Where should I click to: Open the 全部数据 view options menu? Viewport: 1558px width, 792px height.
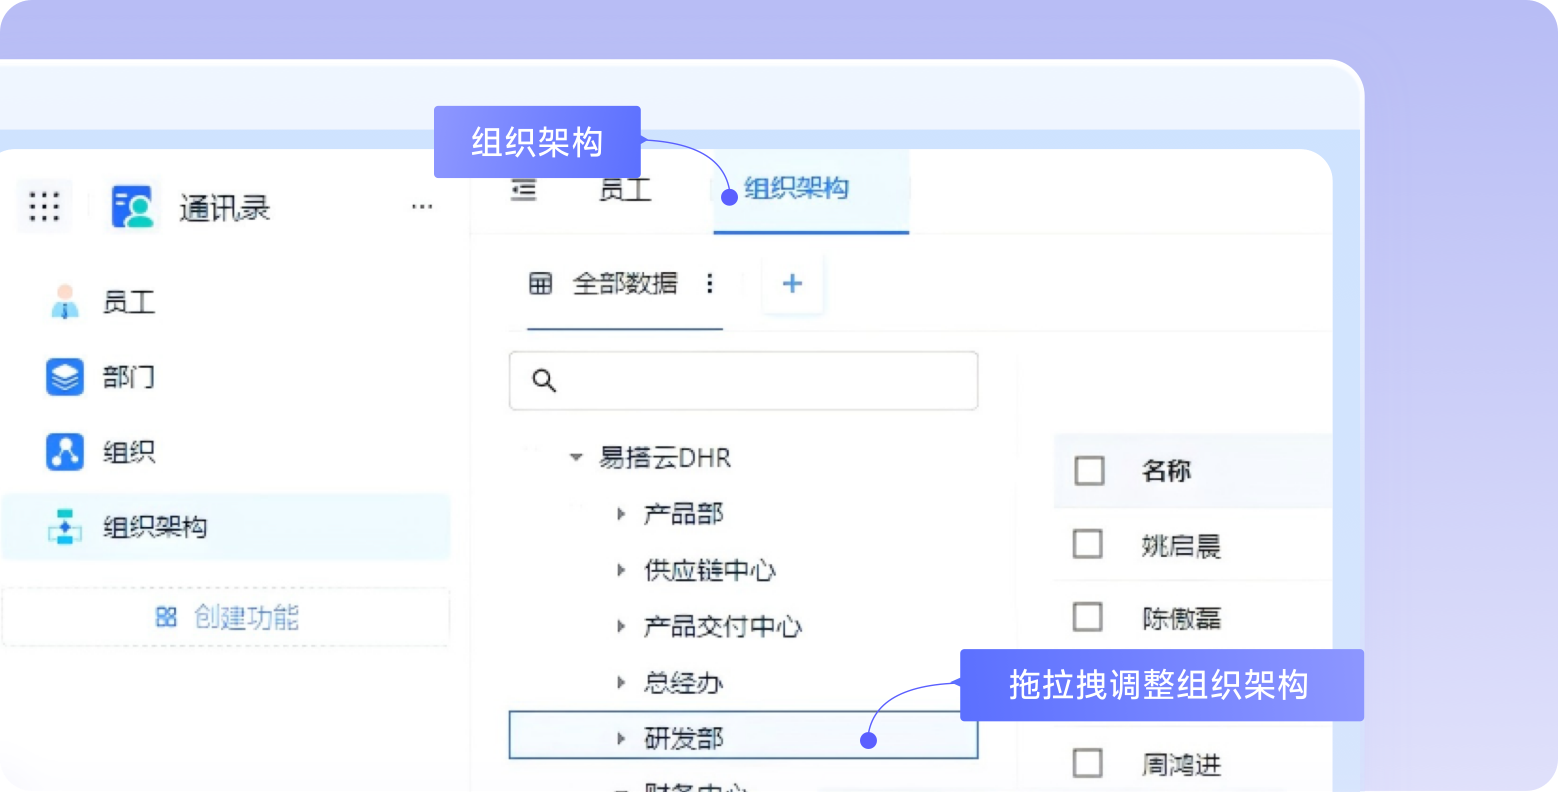(x=710, y=284)
